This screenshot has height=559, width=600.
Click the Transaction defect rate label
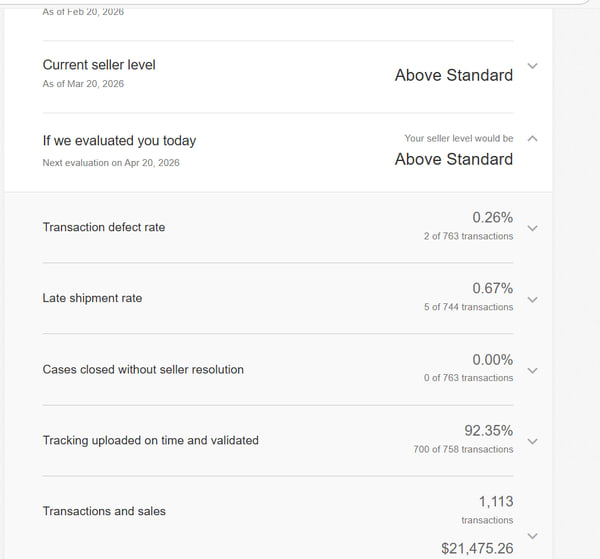coord(104,227)
